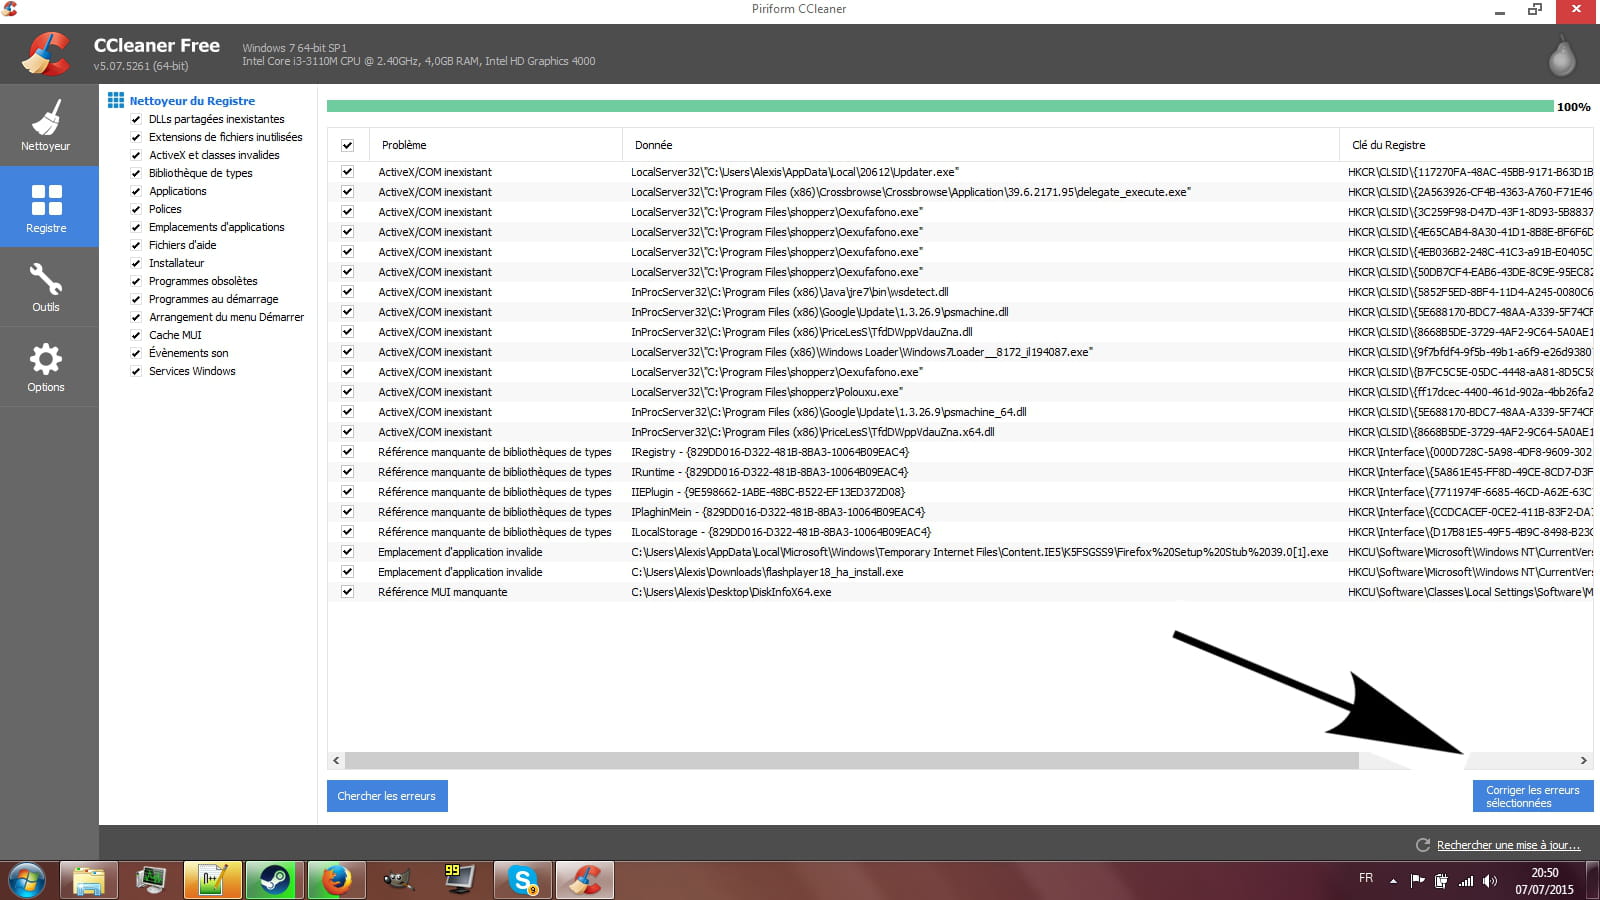Viewport: 1600px width, 900px height.
Task: Select the IPlaghinMein data cell
Action: [778, 512]
